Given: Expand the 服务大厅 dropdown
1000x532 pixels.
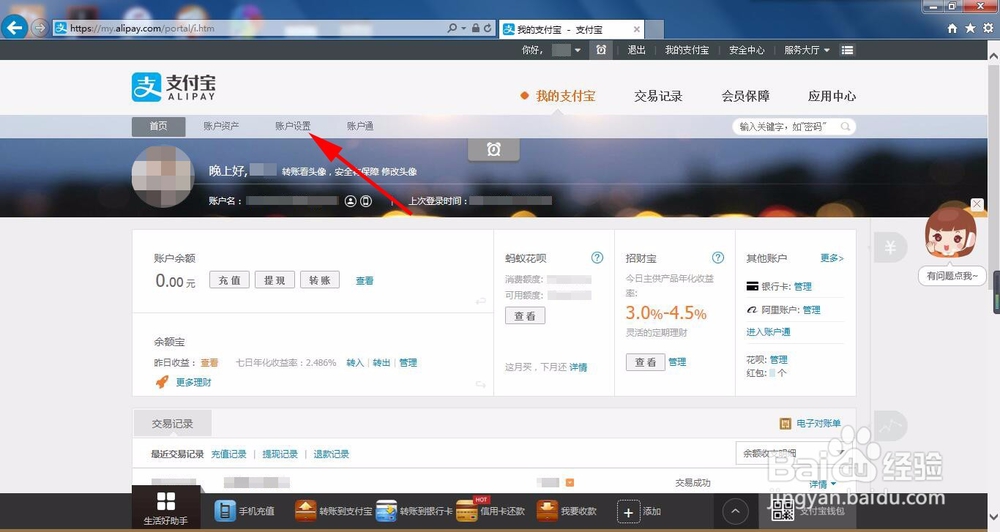Looking at the screenshot, I should (827, 50).
